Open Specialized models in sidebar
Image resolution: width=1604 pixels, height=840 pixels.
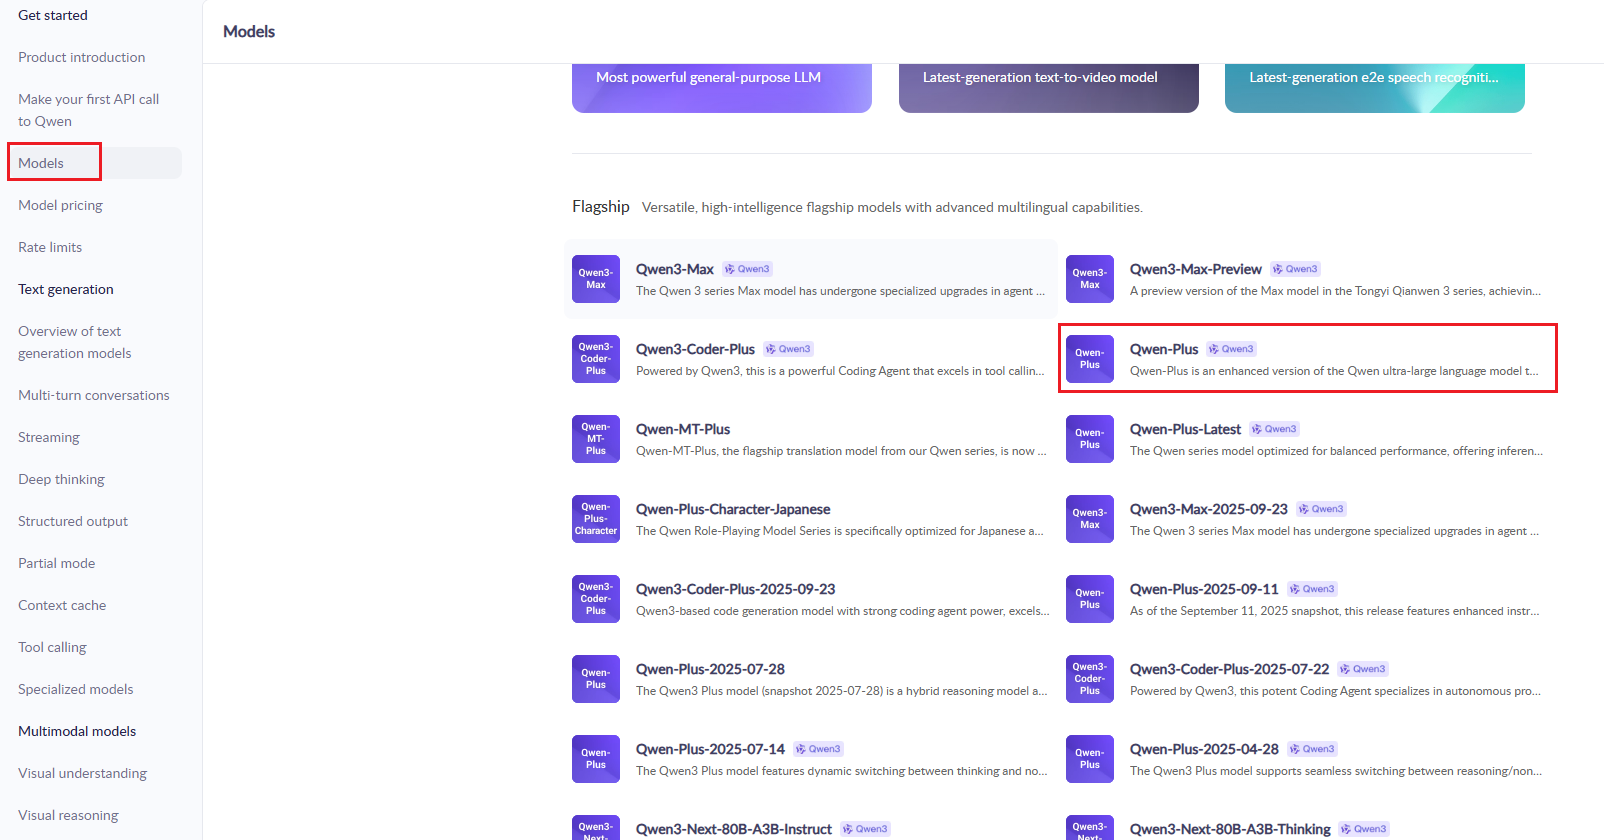(76, 689)
